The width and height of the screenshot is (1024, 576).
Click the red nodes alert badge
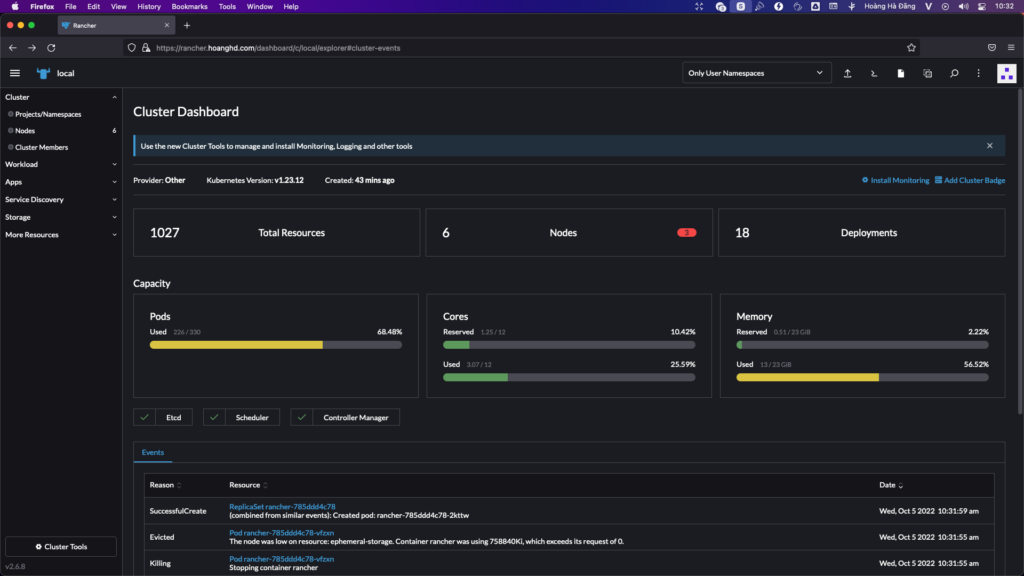pos(686,232)
